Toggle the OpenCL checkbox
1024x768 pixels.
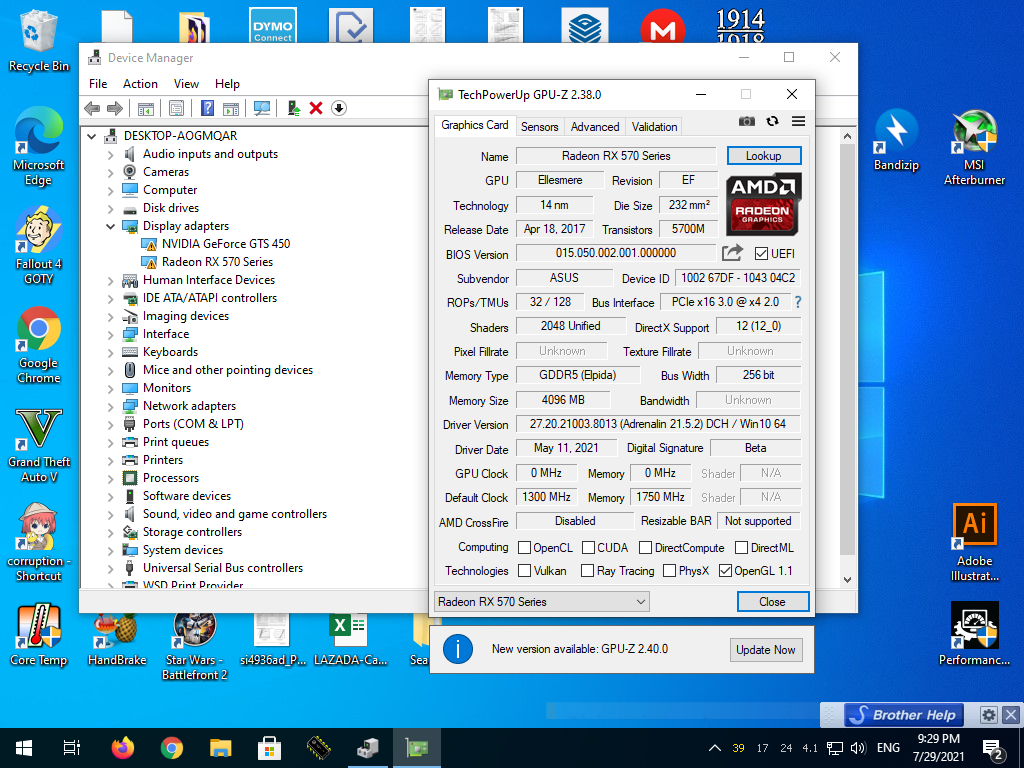[524, 548]
